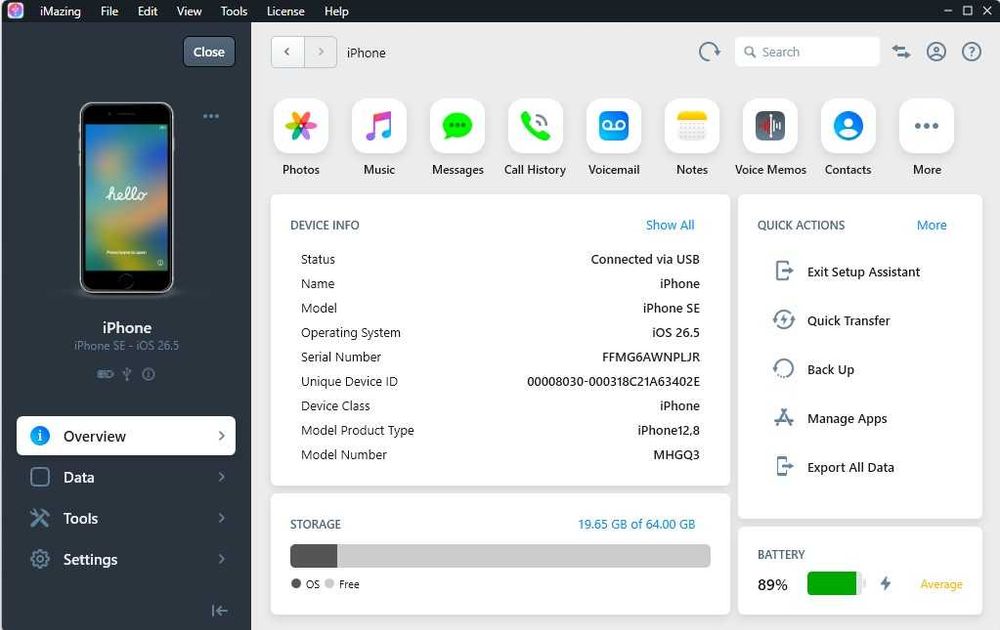
Task: Open the Edit menu
Action: click(147, 11)
